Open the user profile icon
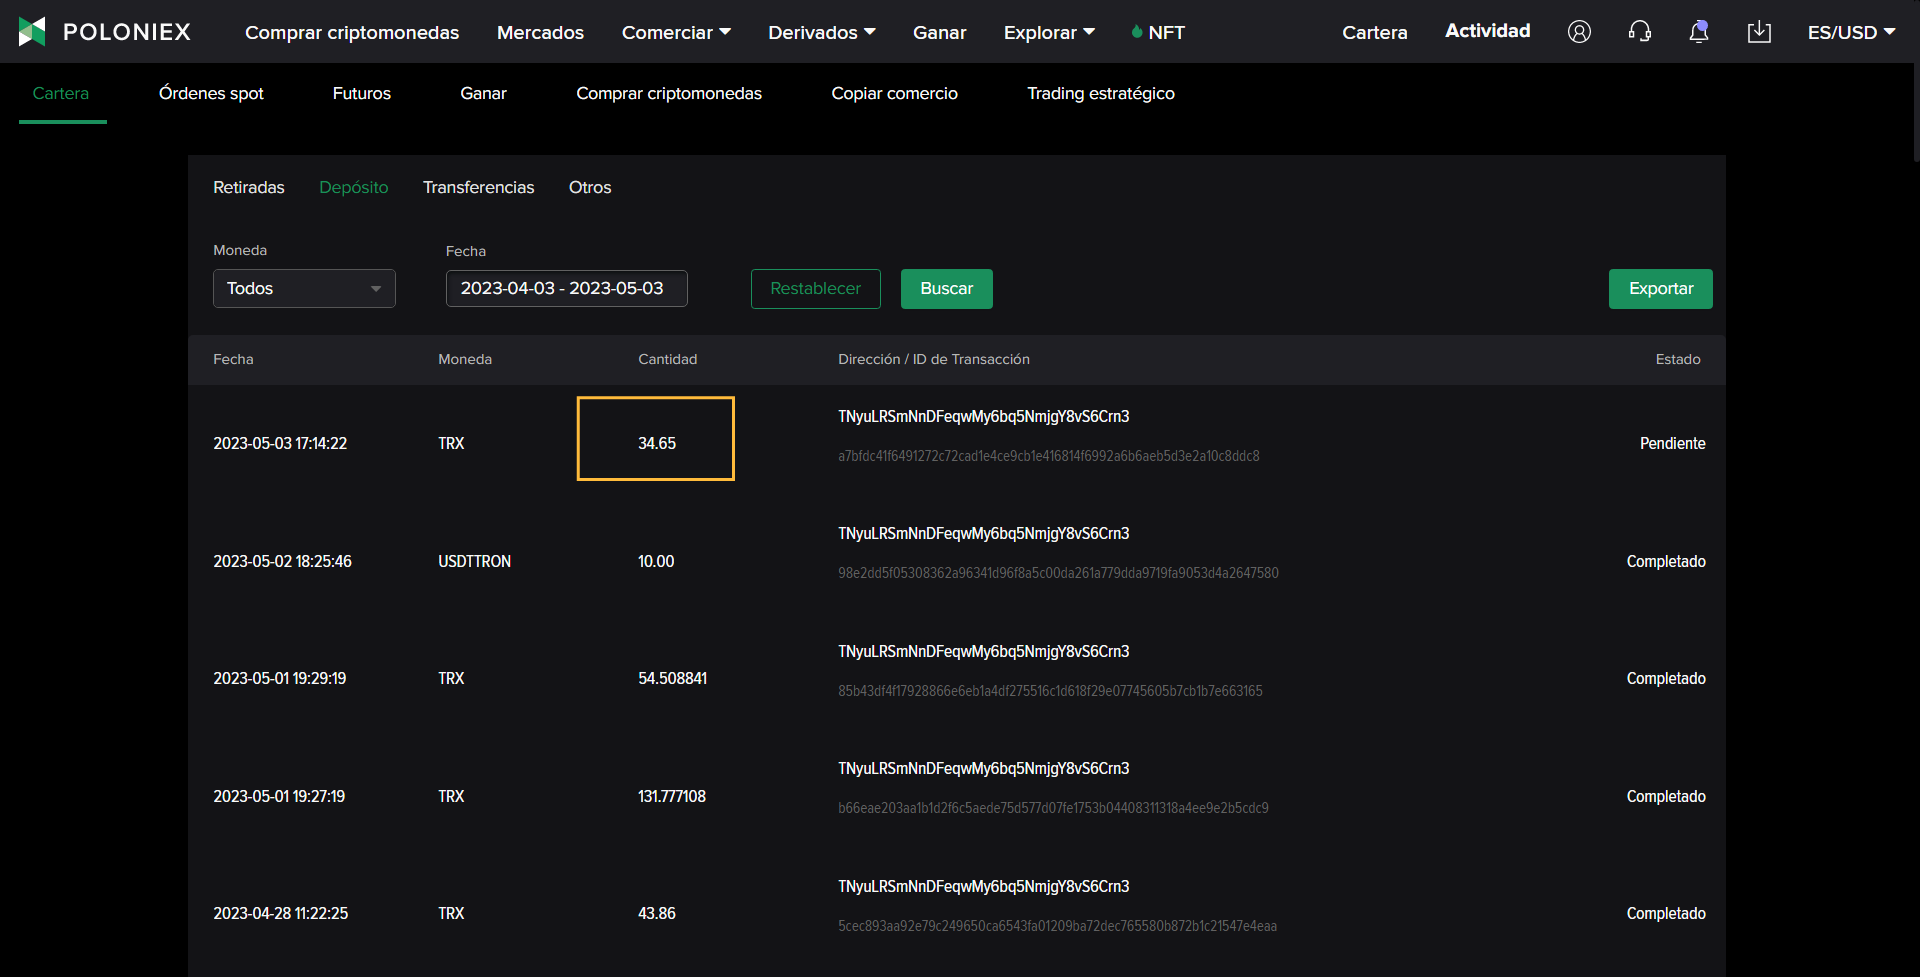Screen dimensions: 1920x977 1579,32
